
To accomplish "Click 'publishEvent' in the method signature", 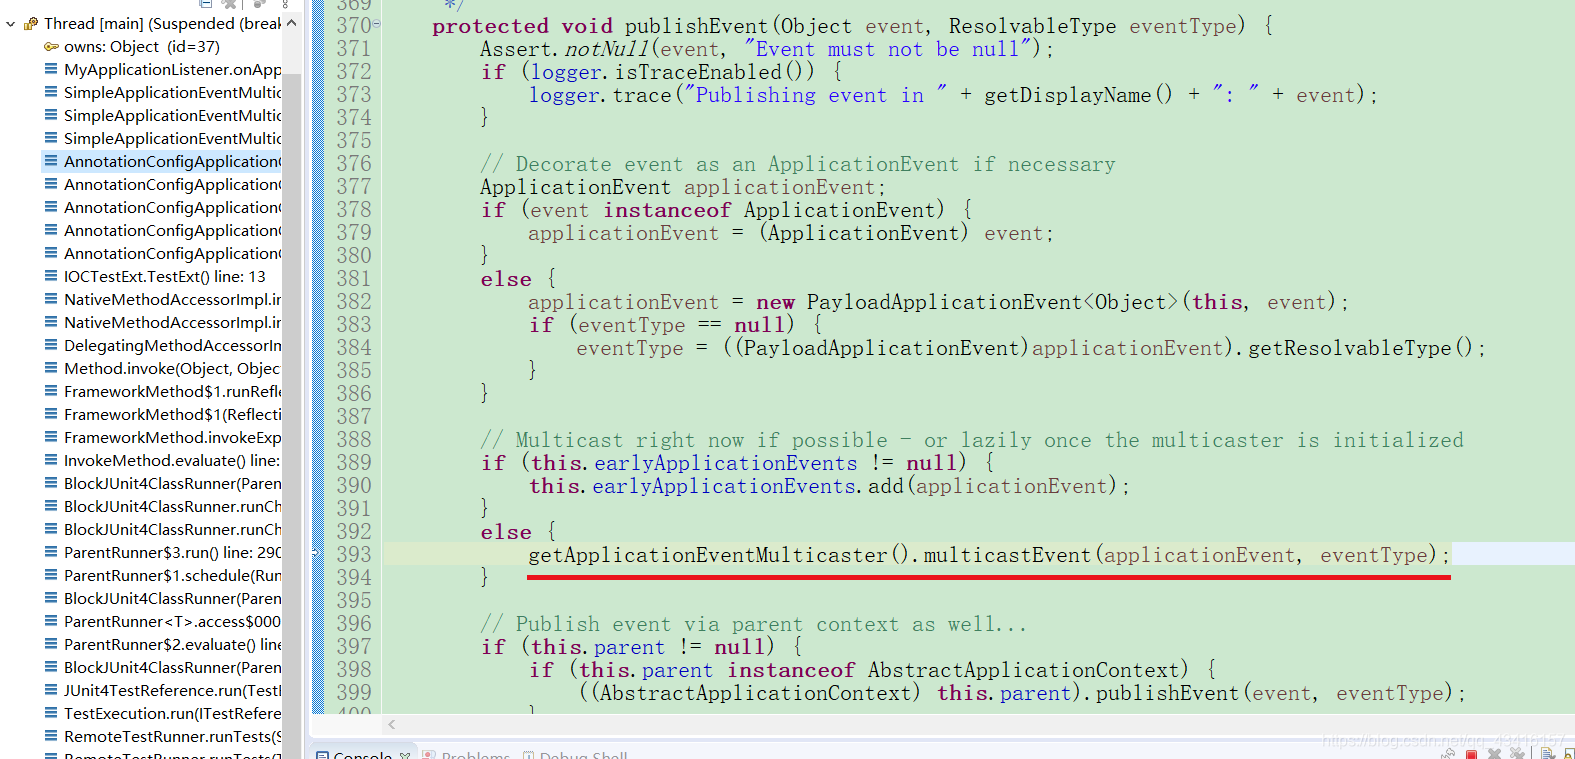I will click(x=696, y=26).
